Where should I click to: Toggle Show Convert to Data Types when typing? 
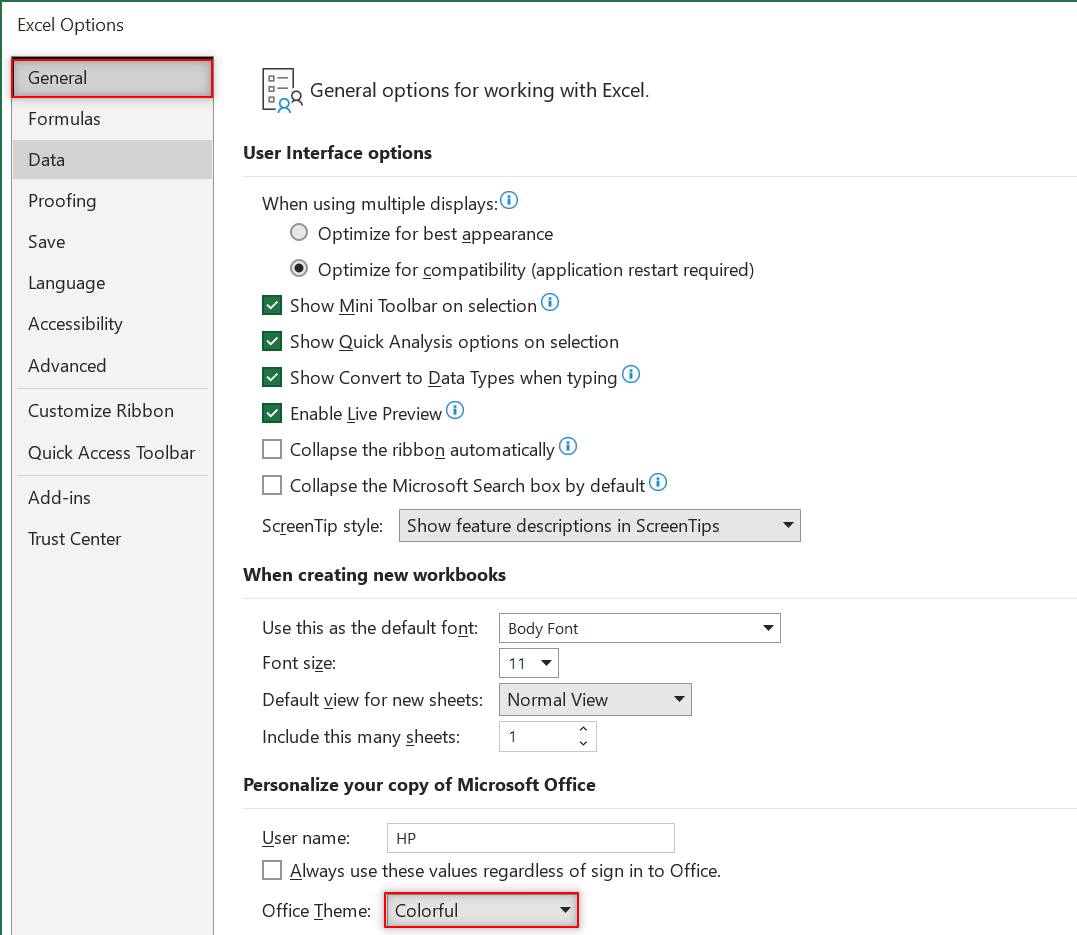[x=272, y=377]
